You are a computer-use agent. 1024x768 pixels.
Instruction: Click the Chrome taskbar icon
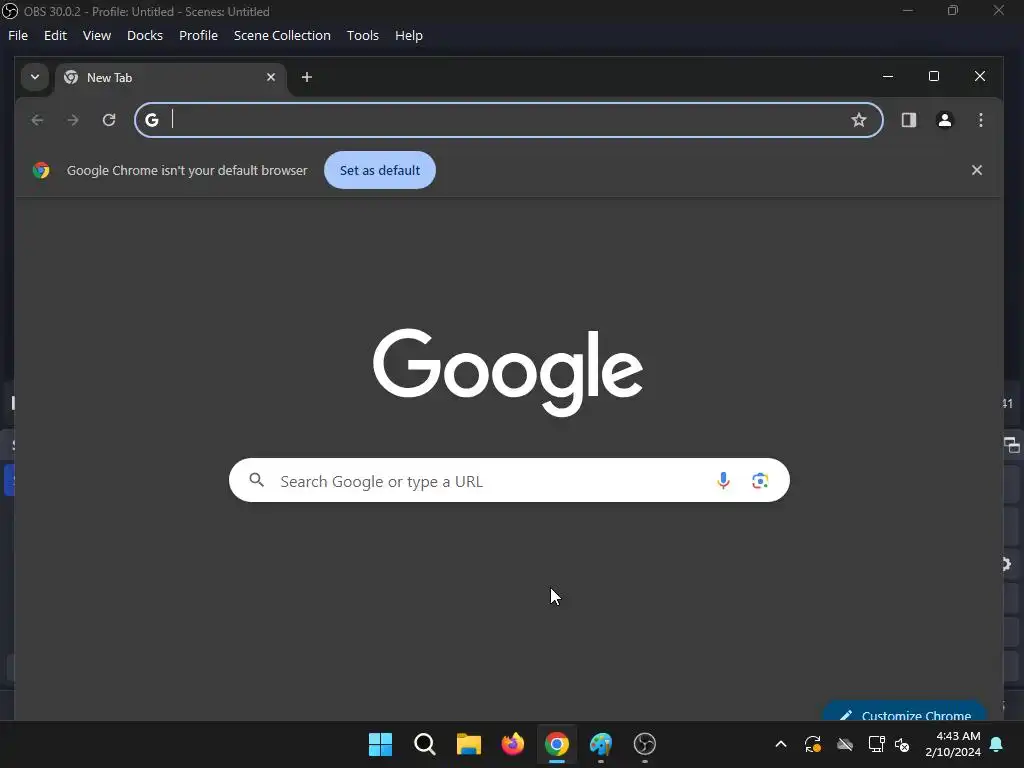(x=556, y=744)
